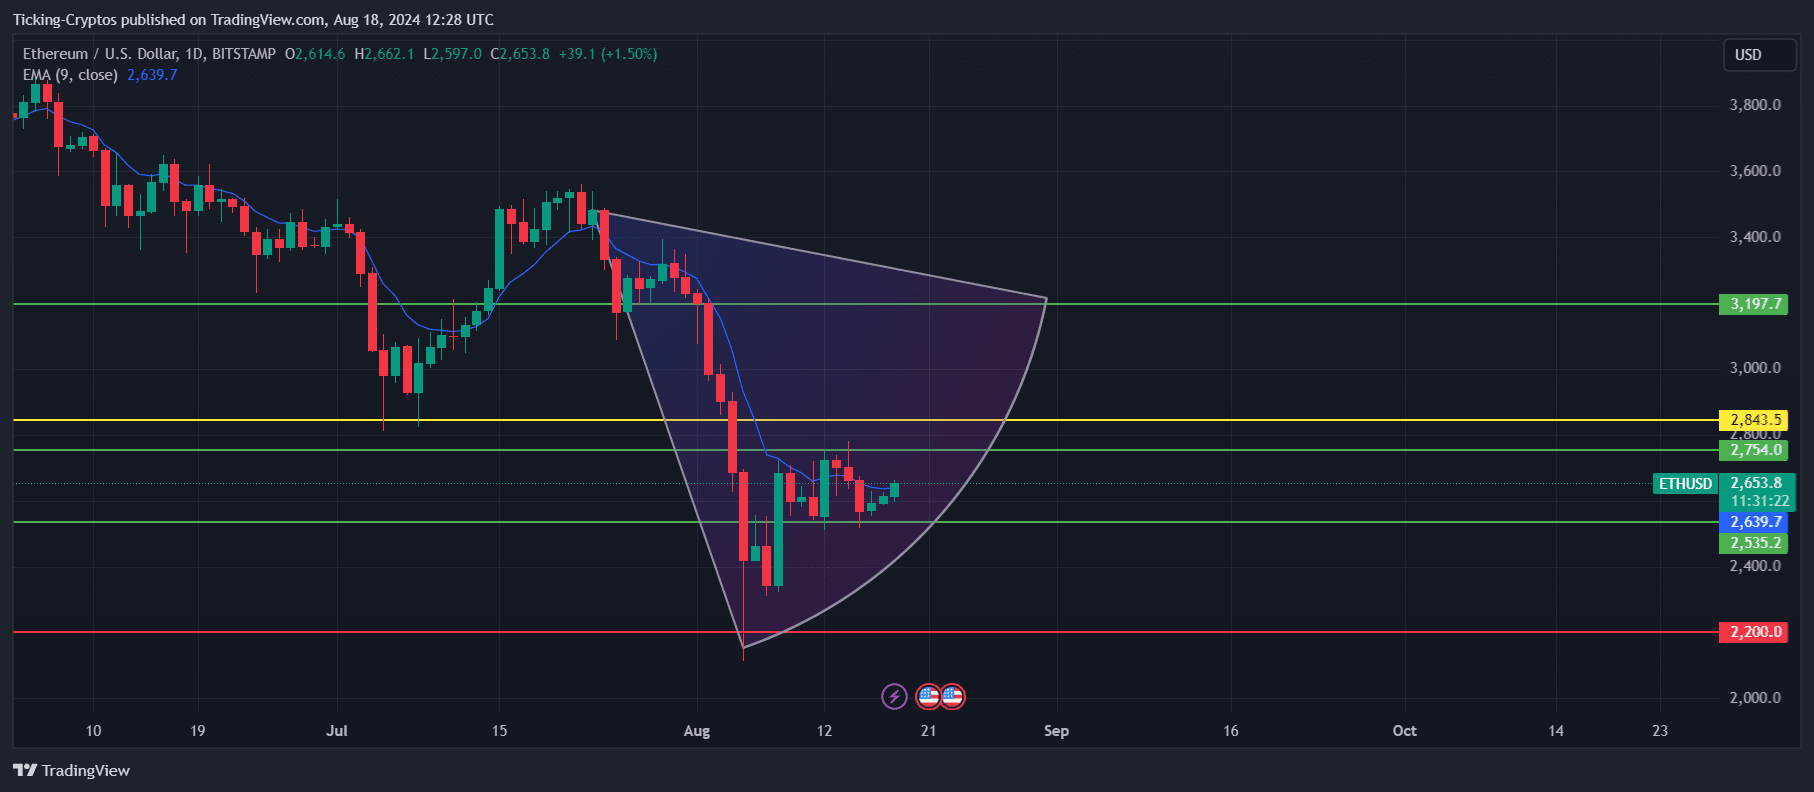This screenshot has width=1814, height=792.
Task: Click the 2,000.0 price axis tick
Action: [x=1755, y=698]
